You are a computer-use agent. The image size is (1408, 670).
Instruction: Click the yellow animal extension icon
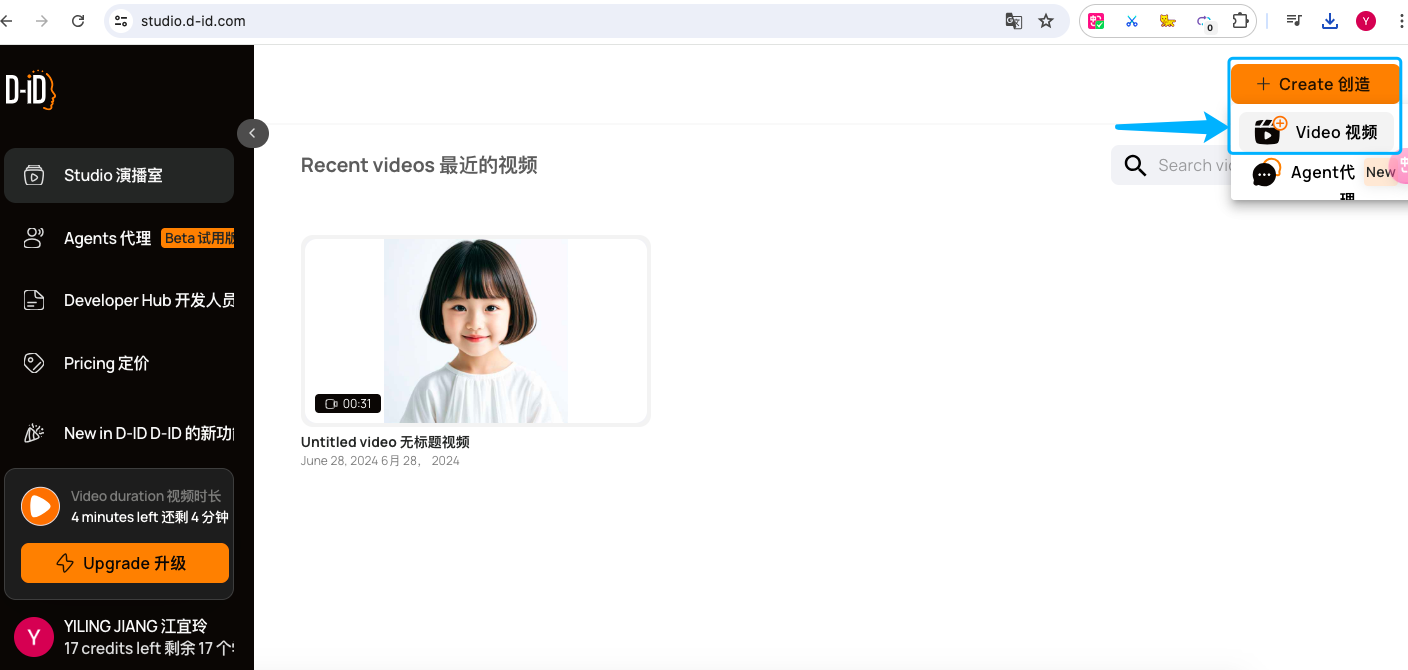1168,21
